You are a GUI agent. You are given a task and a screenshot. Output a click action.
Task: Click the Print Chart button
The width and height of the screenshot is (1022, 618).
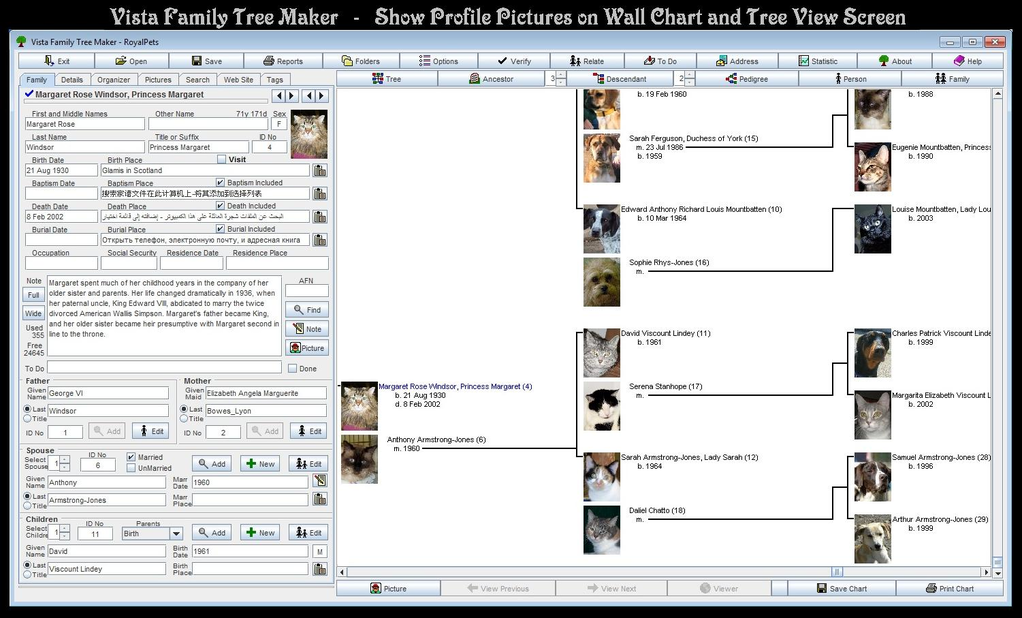950,588
